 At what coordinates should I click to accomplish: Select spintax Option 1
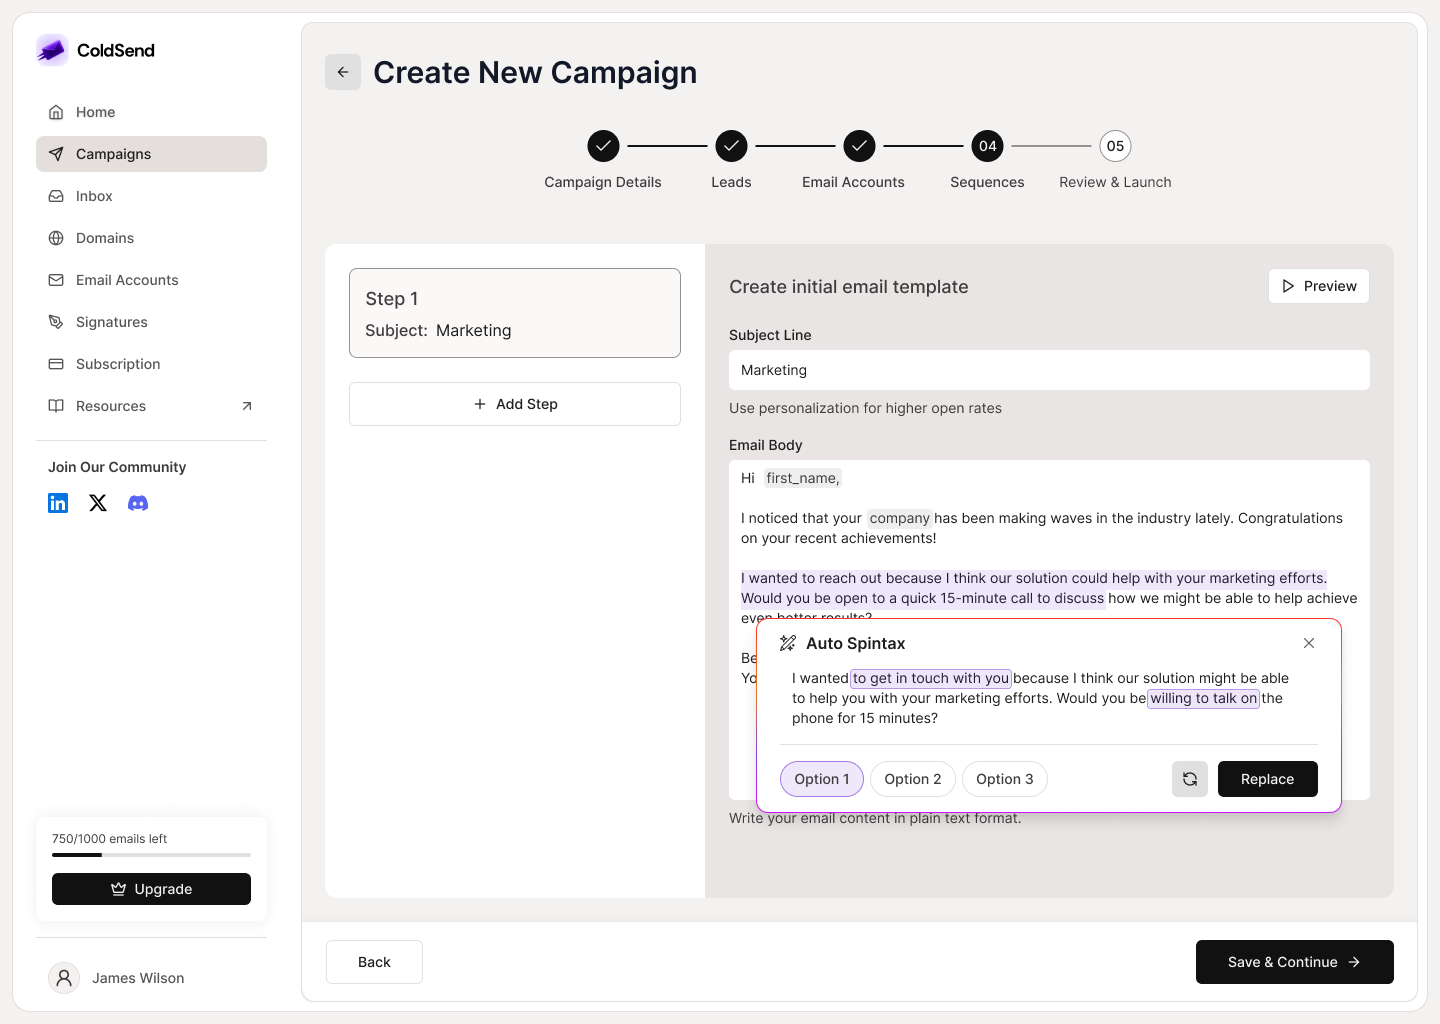[821, 779]
